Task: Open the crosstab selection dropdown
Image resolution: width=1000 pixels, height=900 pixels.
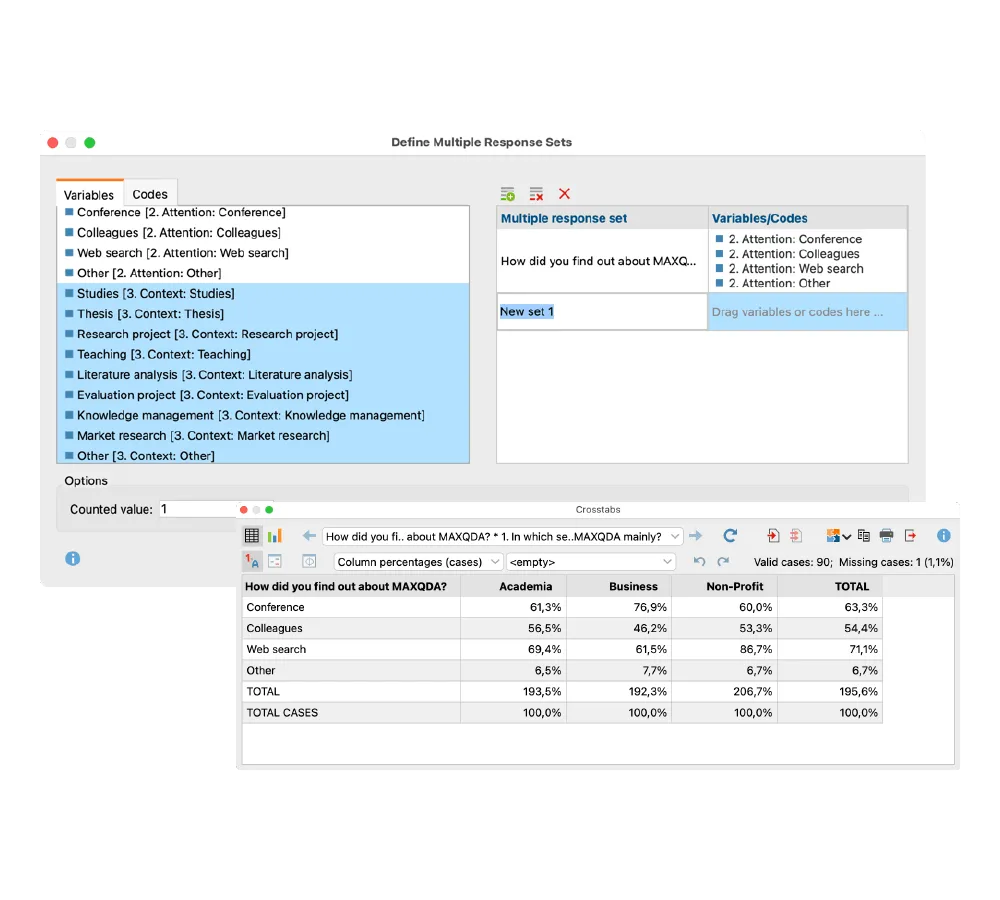Action: tap(503, 536)
